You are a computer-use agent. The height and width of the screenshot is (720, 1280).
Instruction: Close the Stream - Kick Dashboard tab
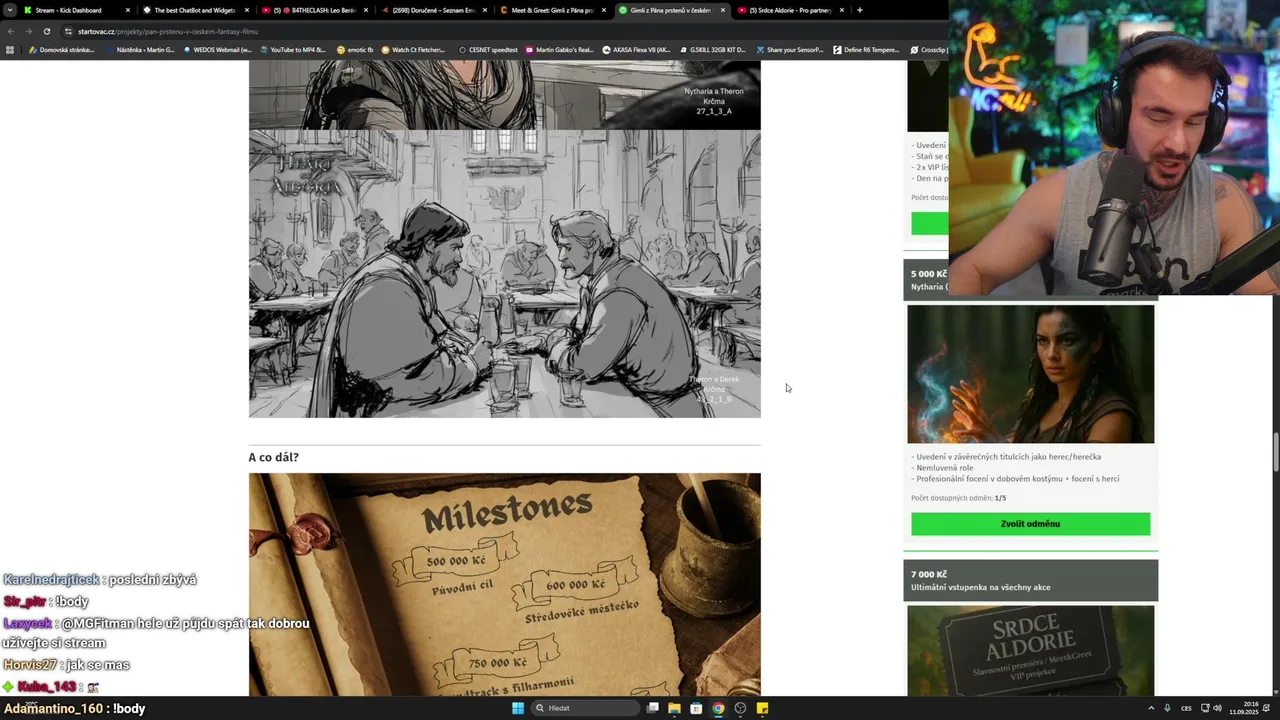tap(127, 10)
